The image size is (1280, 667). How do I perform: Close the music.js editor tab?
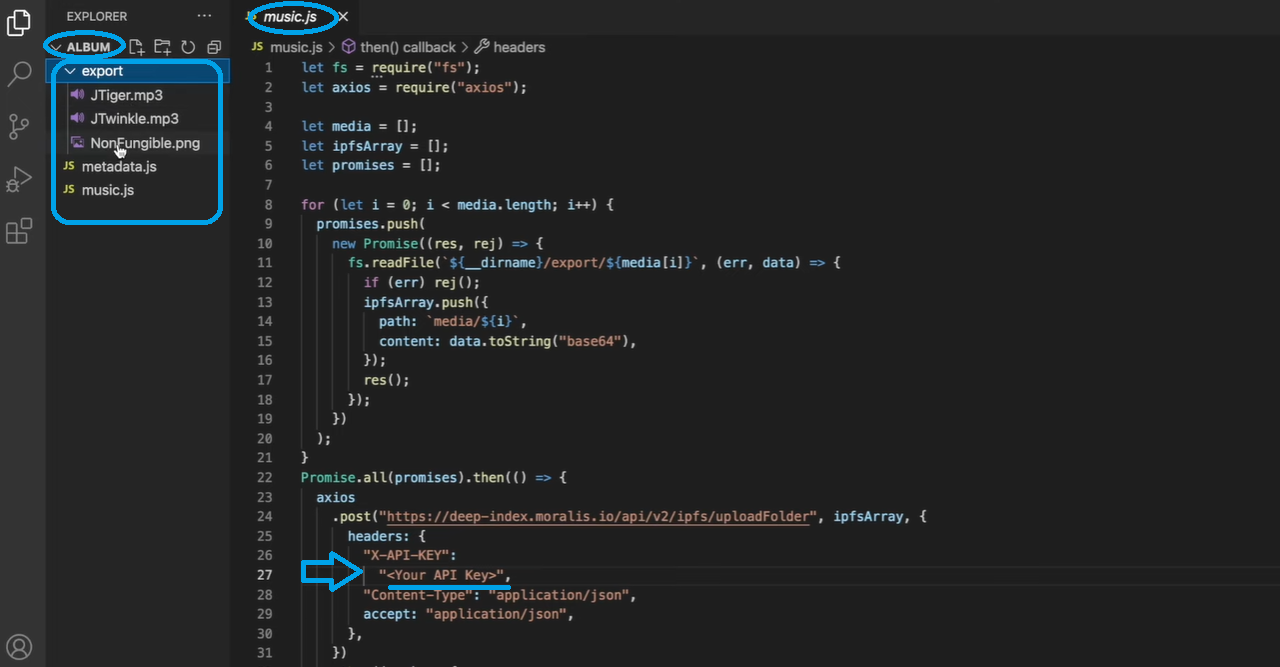tap(343, 17)
